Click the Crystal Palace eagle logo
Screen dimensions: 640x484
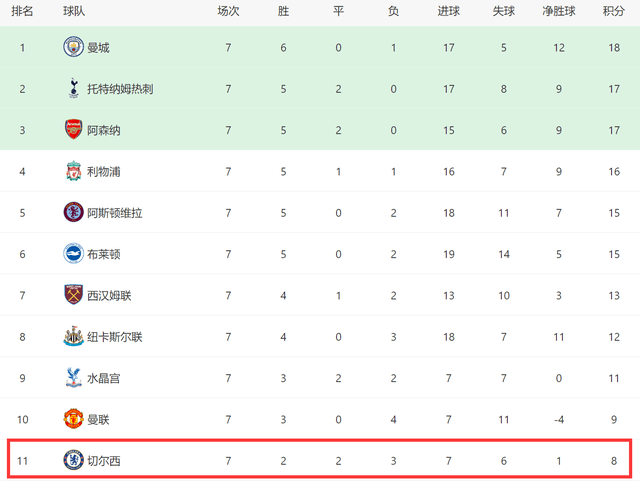point(73,377)
